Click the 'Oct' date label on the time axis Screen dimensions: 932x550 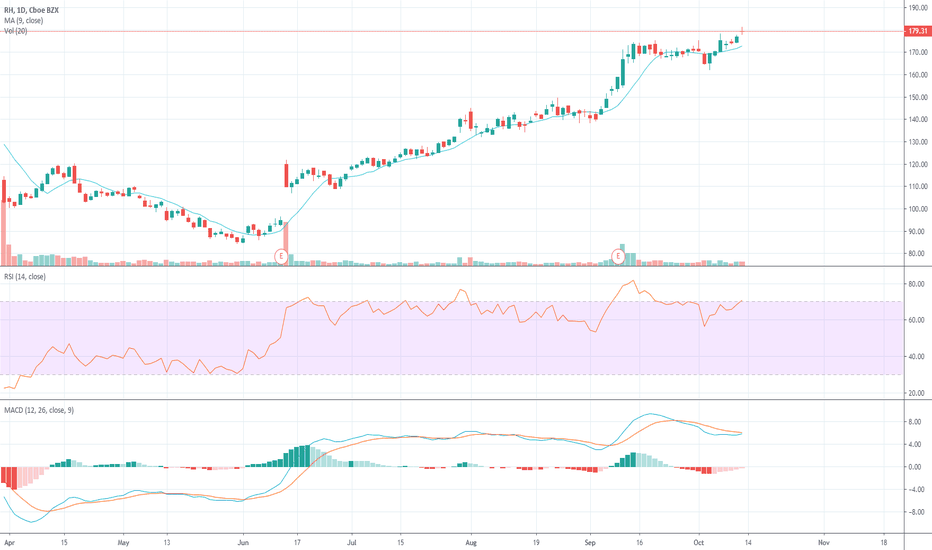pos(699,543)
